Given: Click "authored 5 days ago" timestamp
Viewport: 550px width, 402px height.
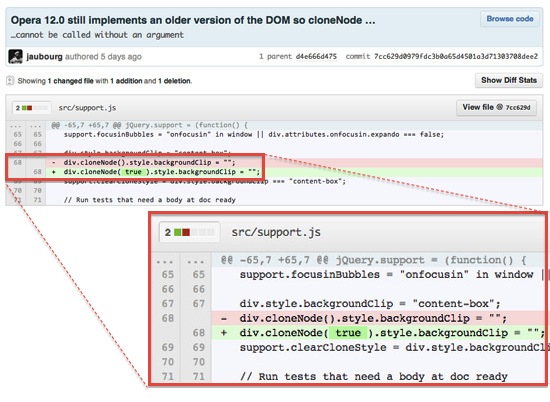Looking at the screenshot, I should 103,56.
